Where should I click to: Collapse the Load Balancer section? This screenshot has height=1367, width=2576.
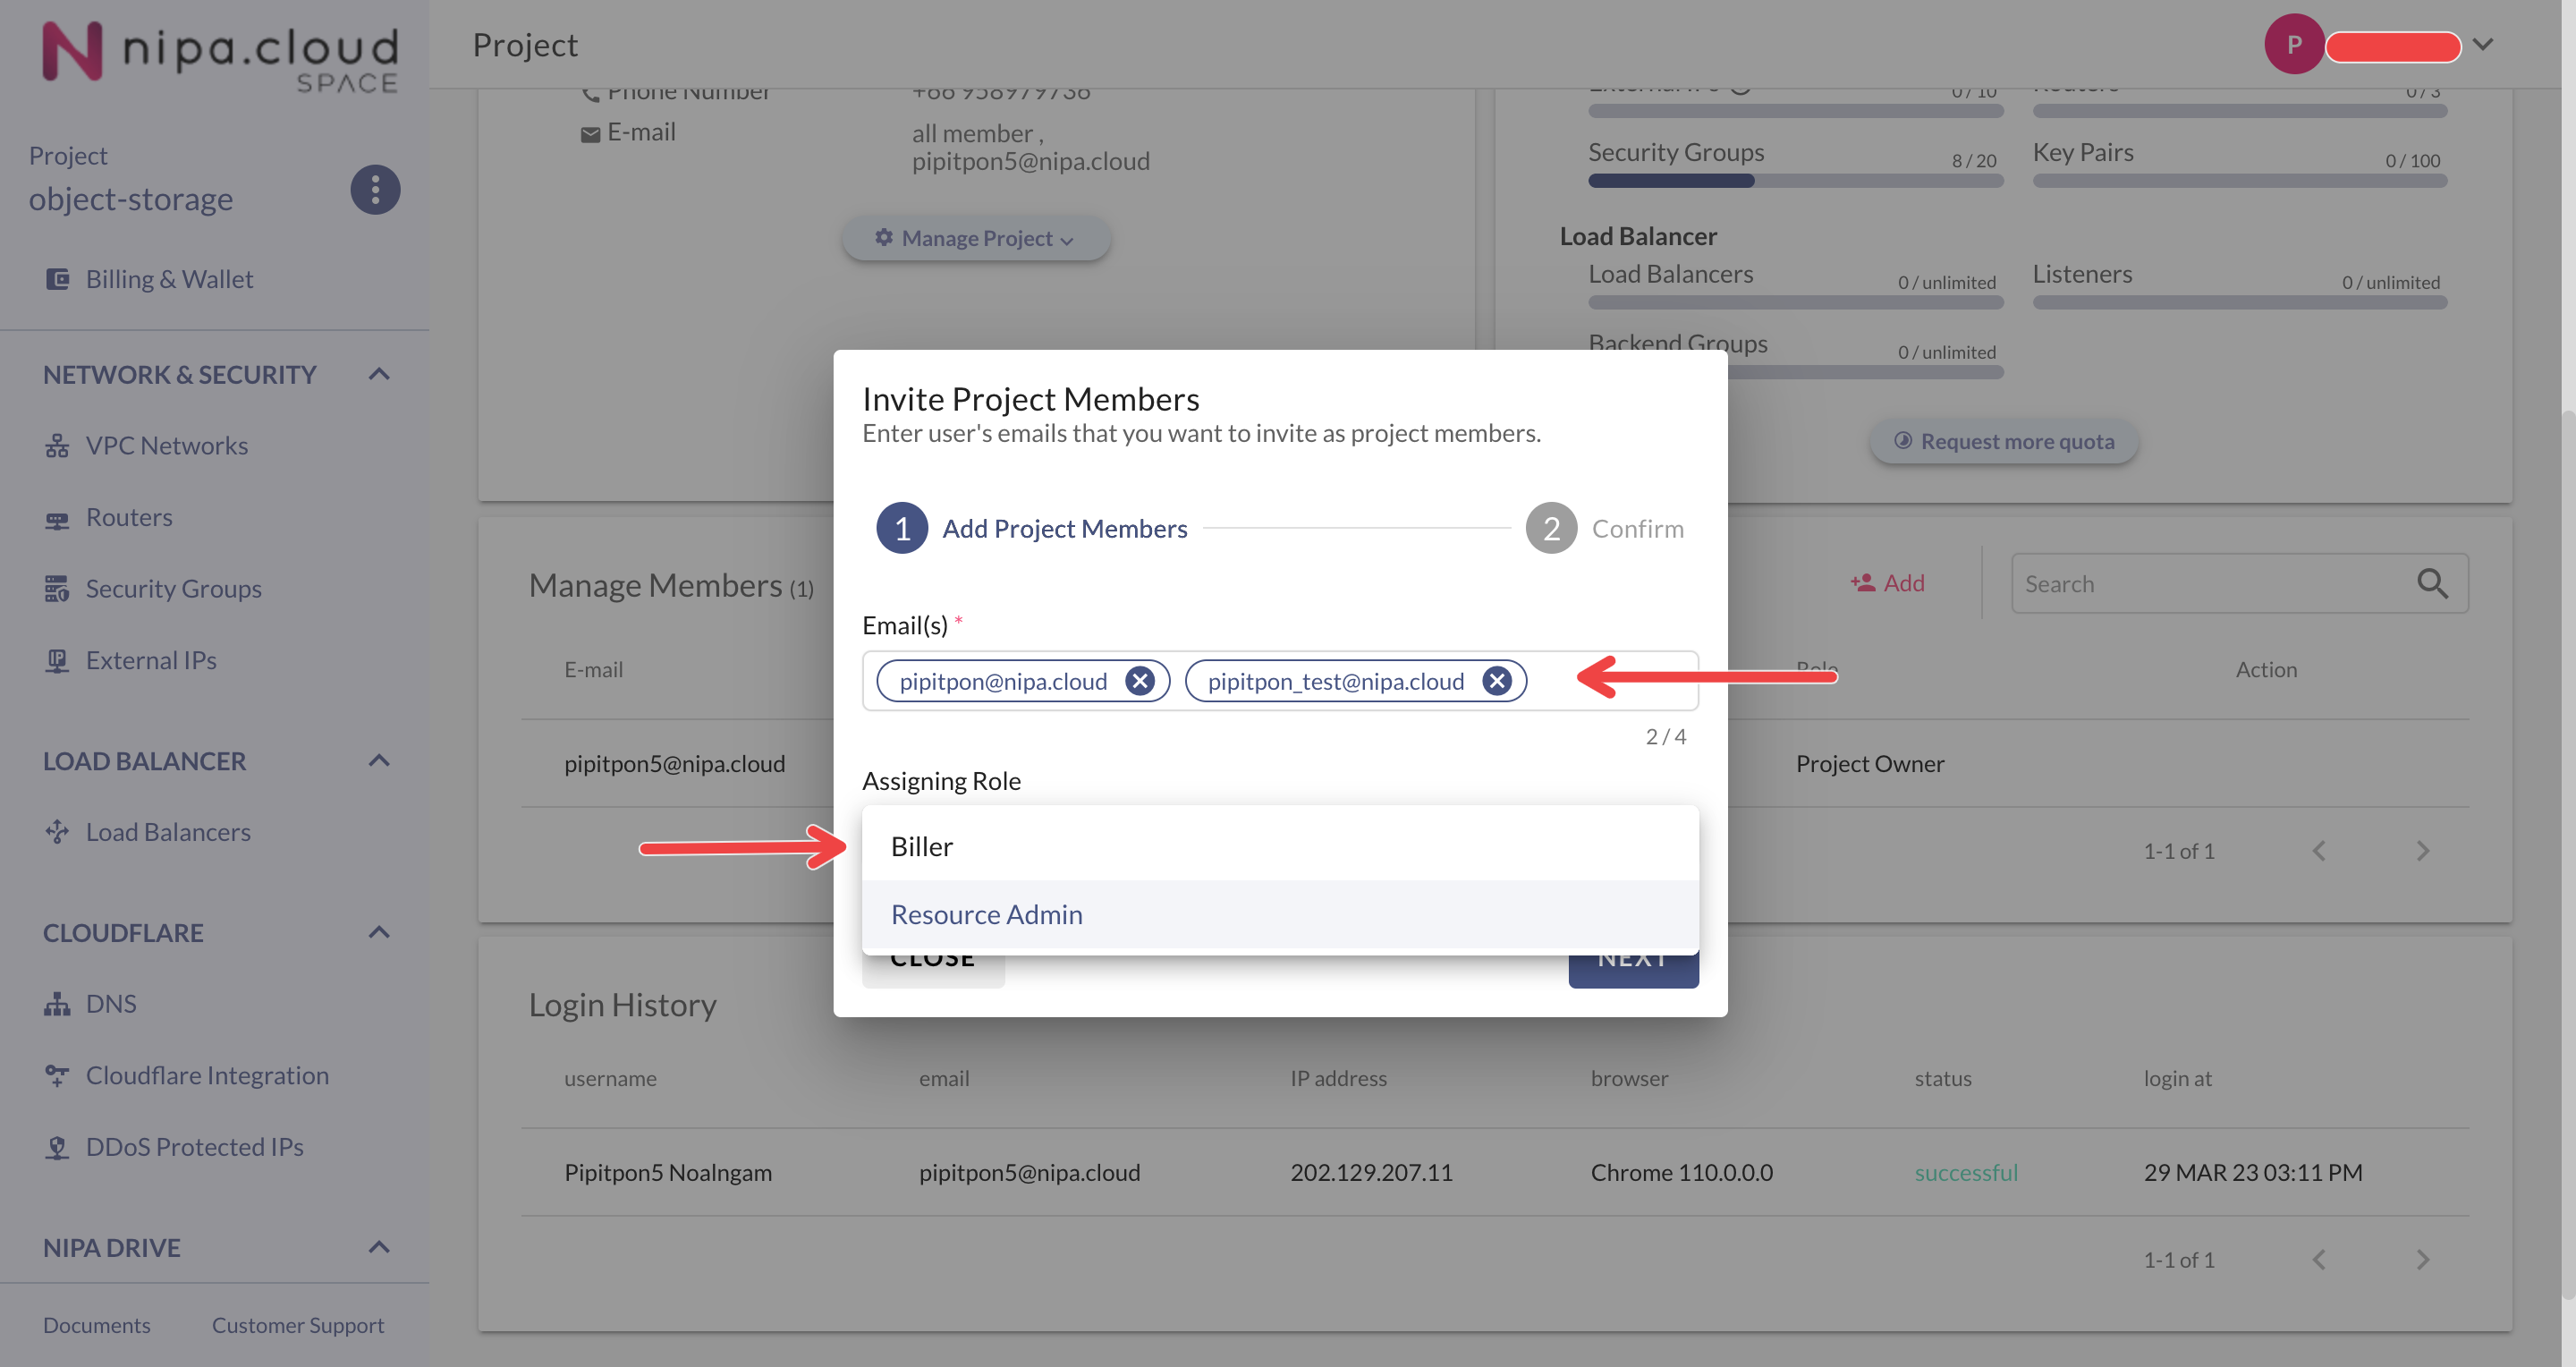tap(379, 761)
